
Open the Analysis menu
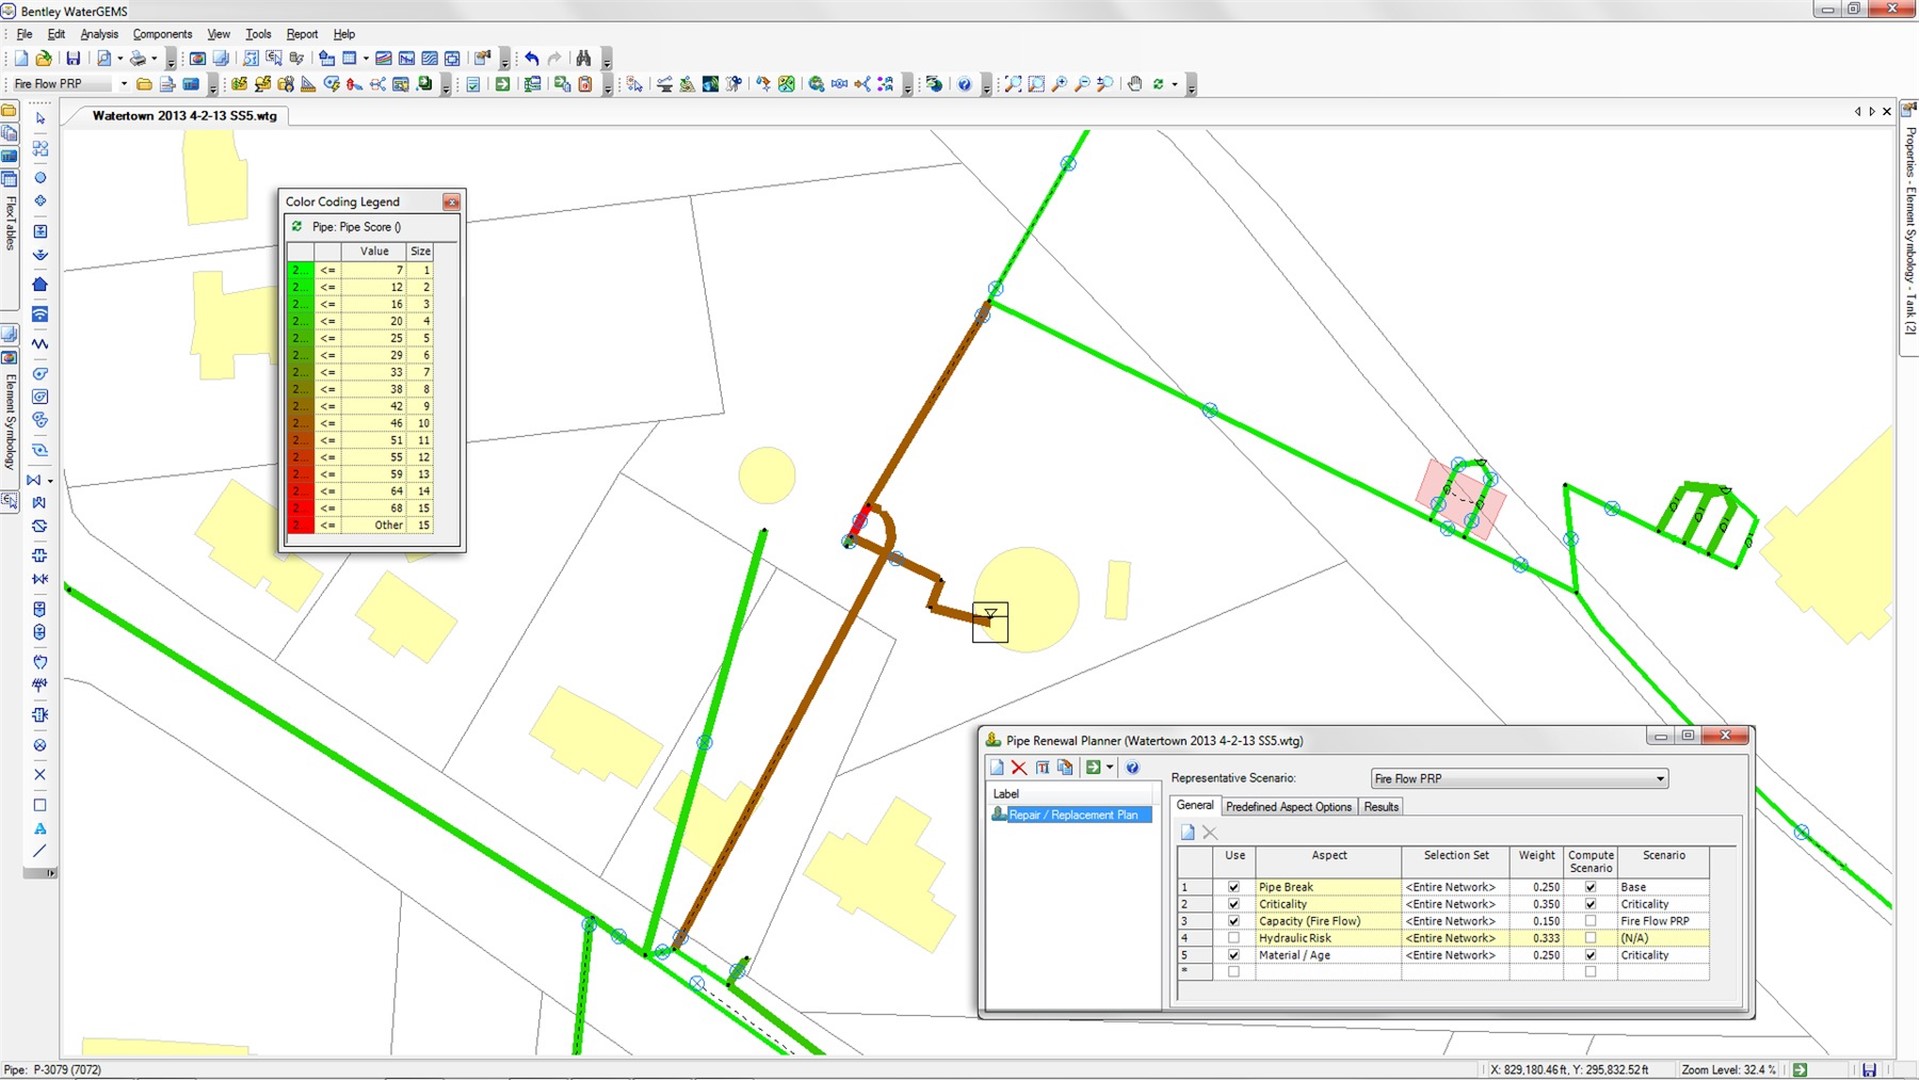click(99, 34)
